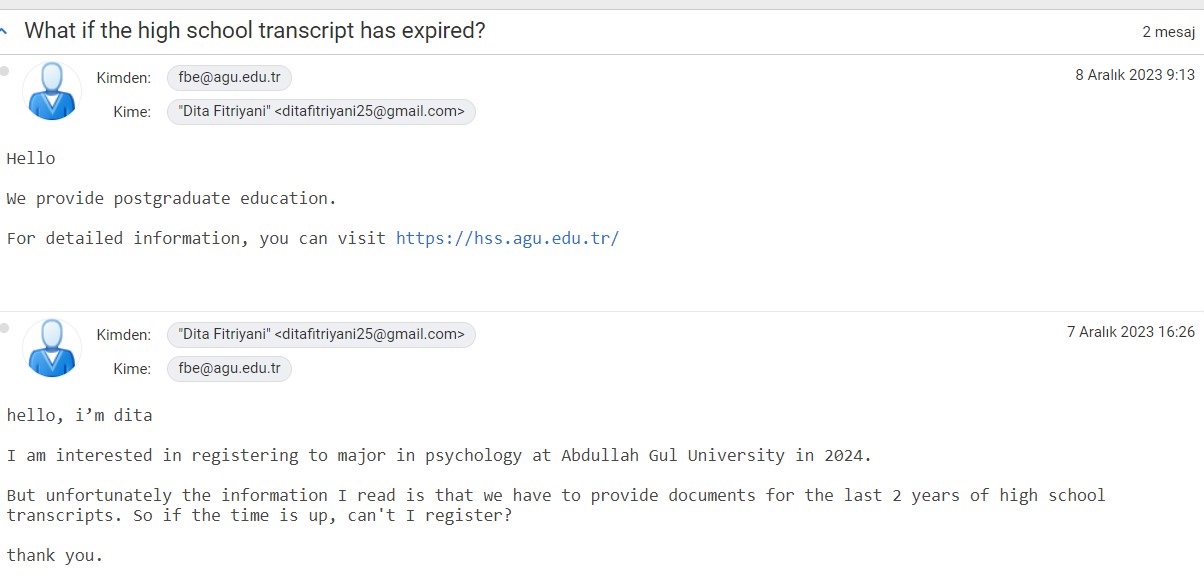Click the greeting text "hello, i'm dita"
1204x587 pixels.
79,415
